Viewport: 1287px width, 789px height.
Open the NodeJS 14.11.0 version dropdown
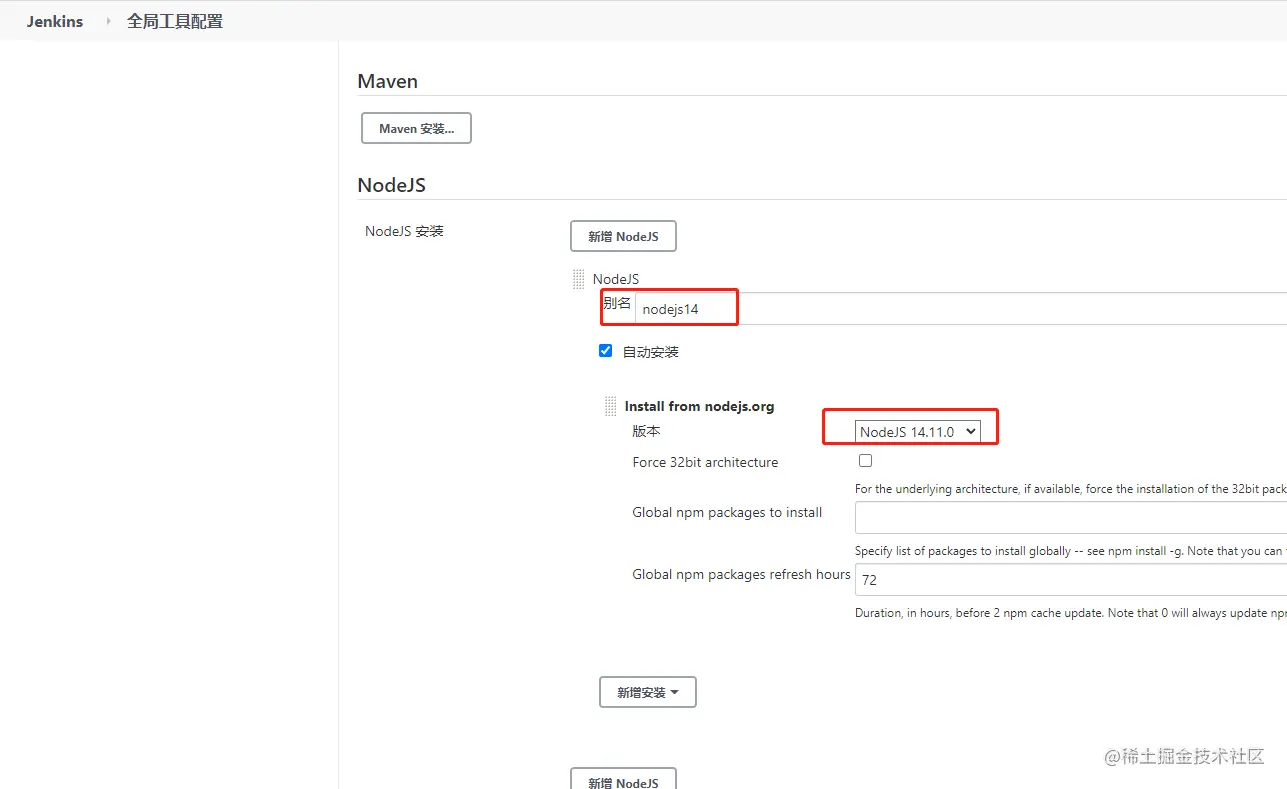tap(918, 432)
